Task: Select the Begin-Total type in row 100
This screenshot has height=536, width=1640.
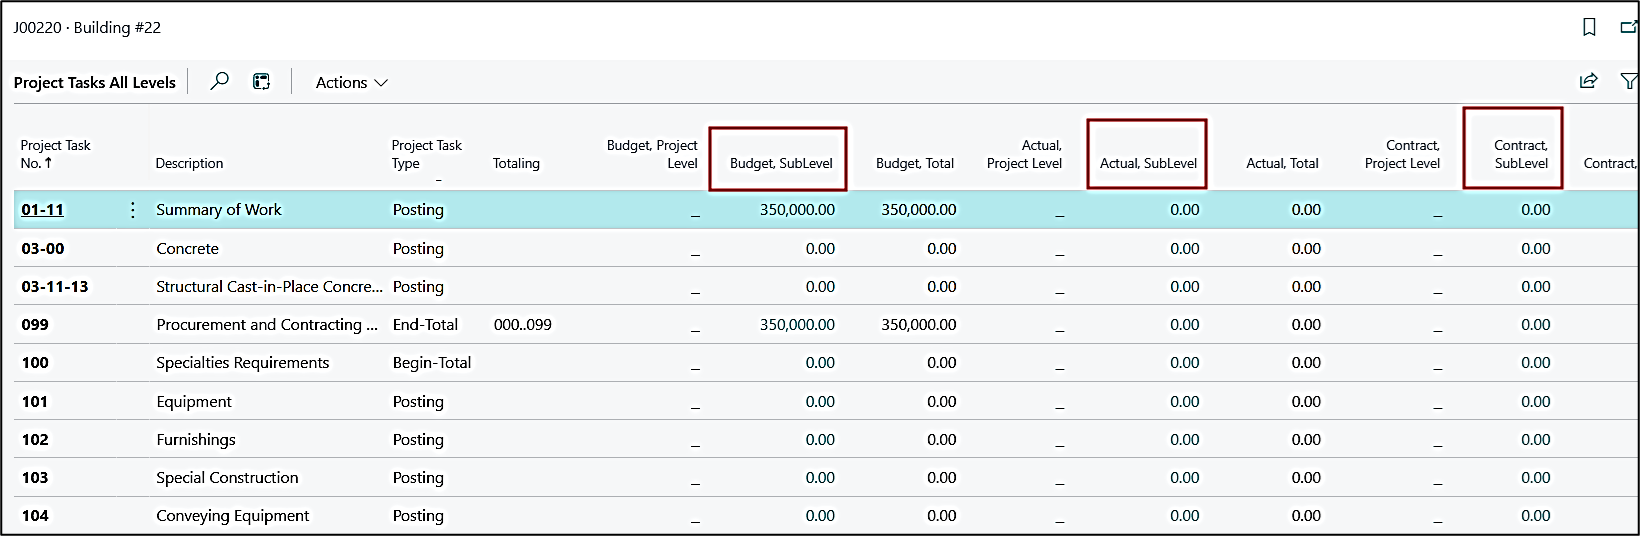Action: (431, 363)
